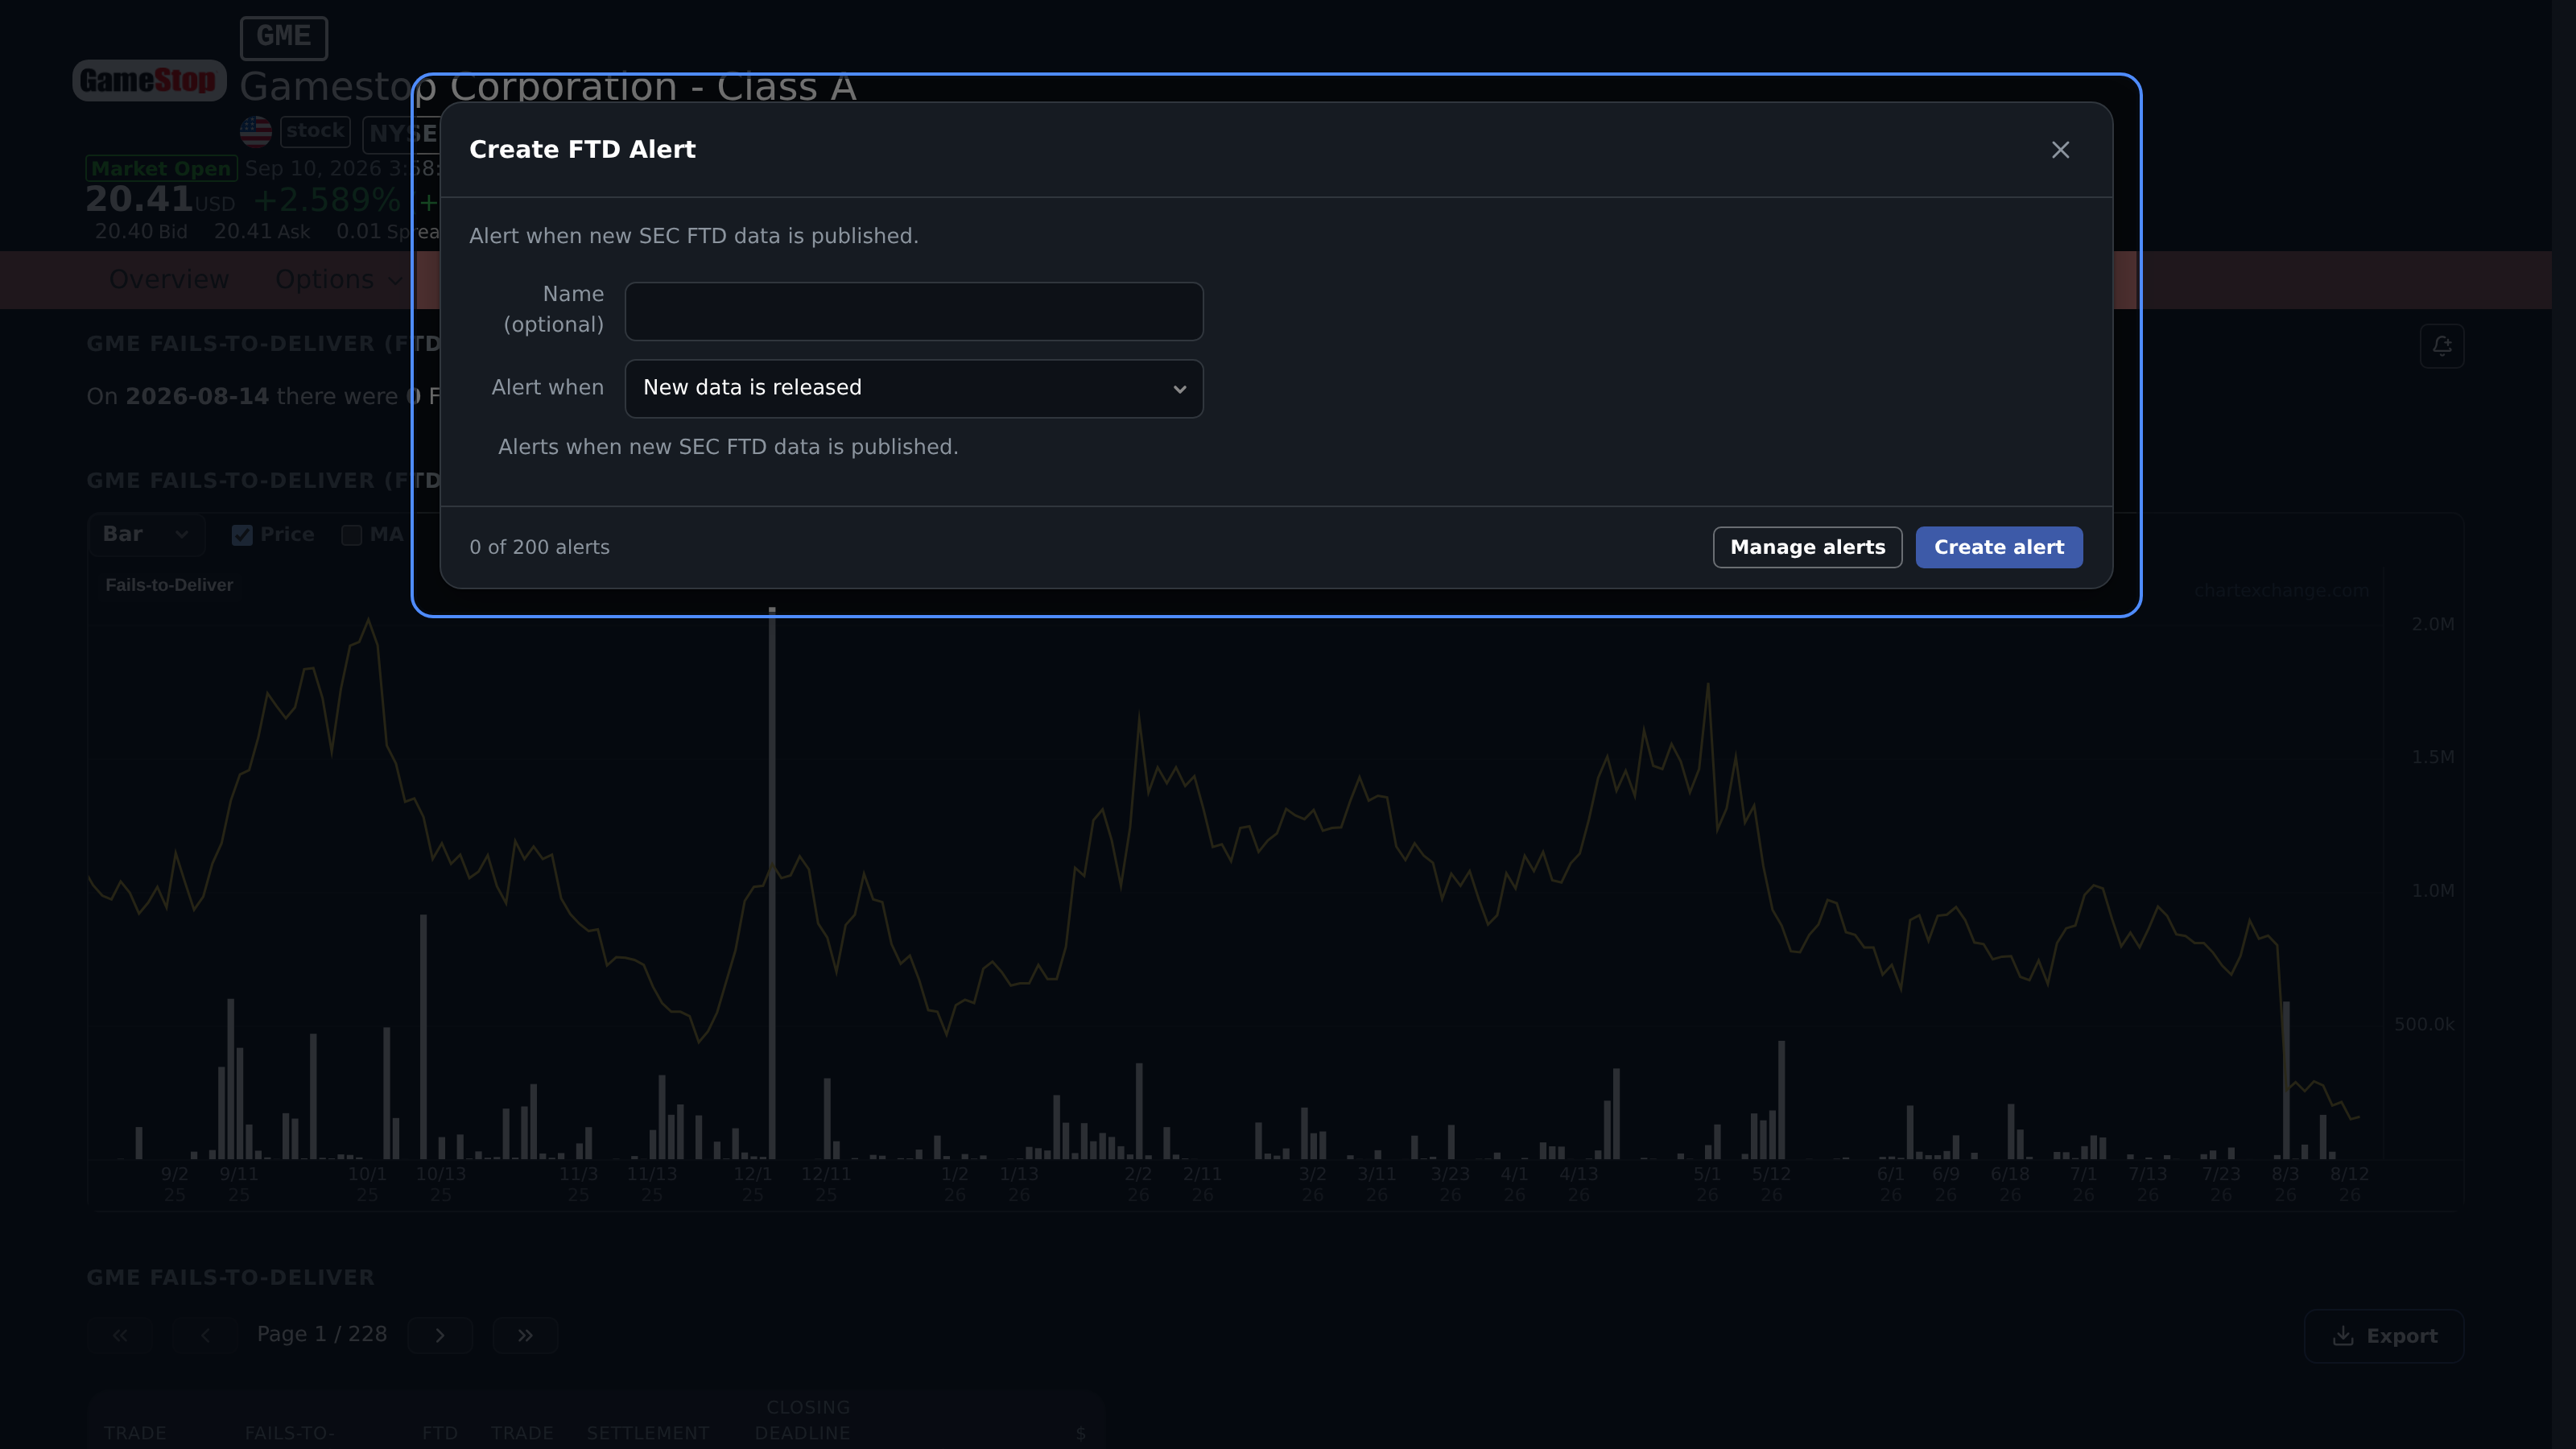Open the Alert when dropdown
The height and width of the screenshot is (1449, 2576).
[x=914, y=388]
